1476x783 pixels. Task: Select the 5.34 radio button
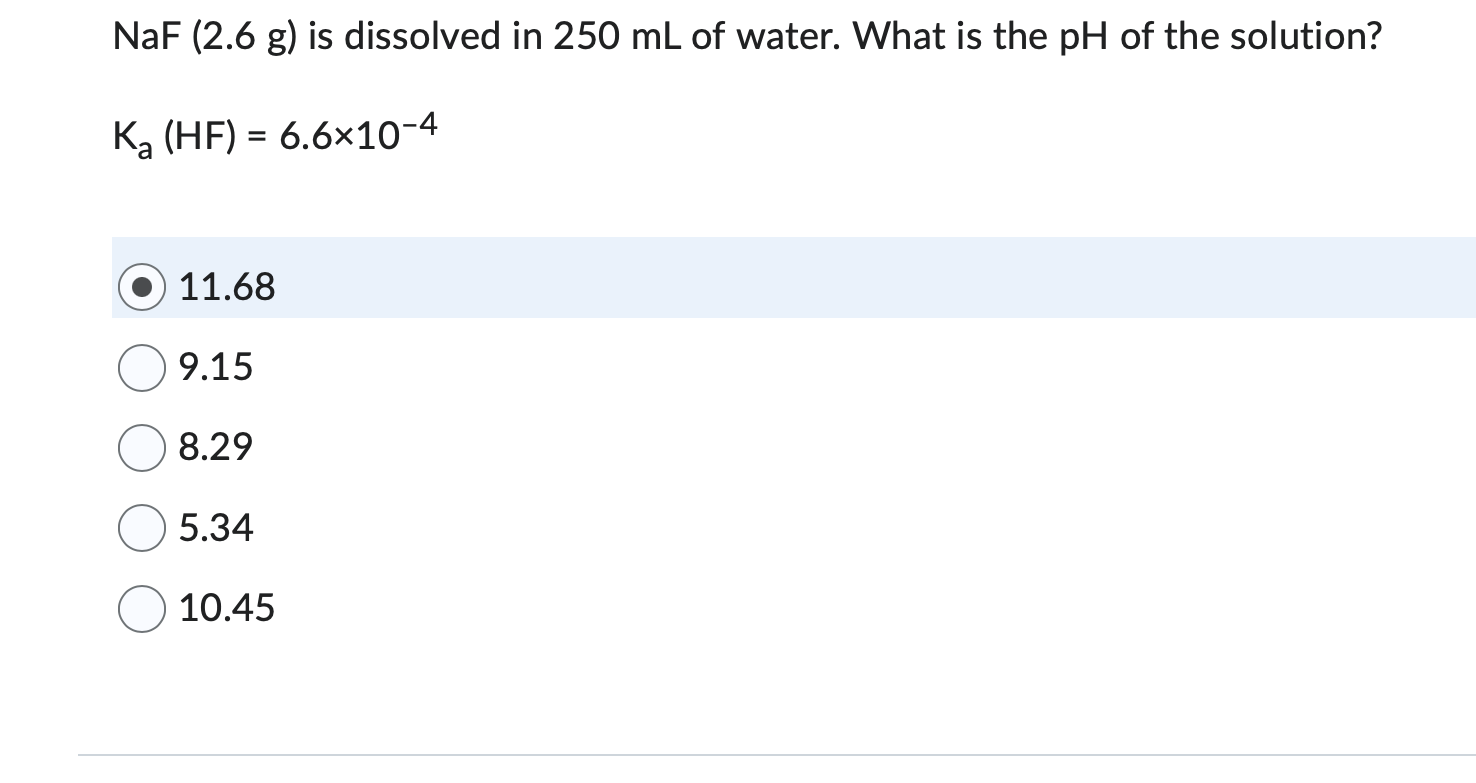coord(141,528)
